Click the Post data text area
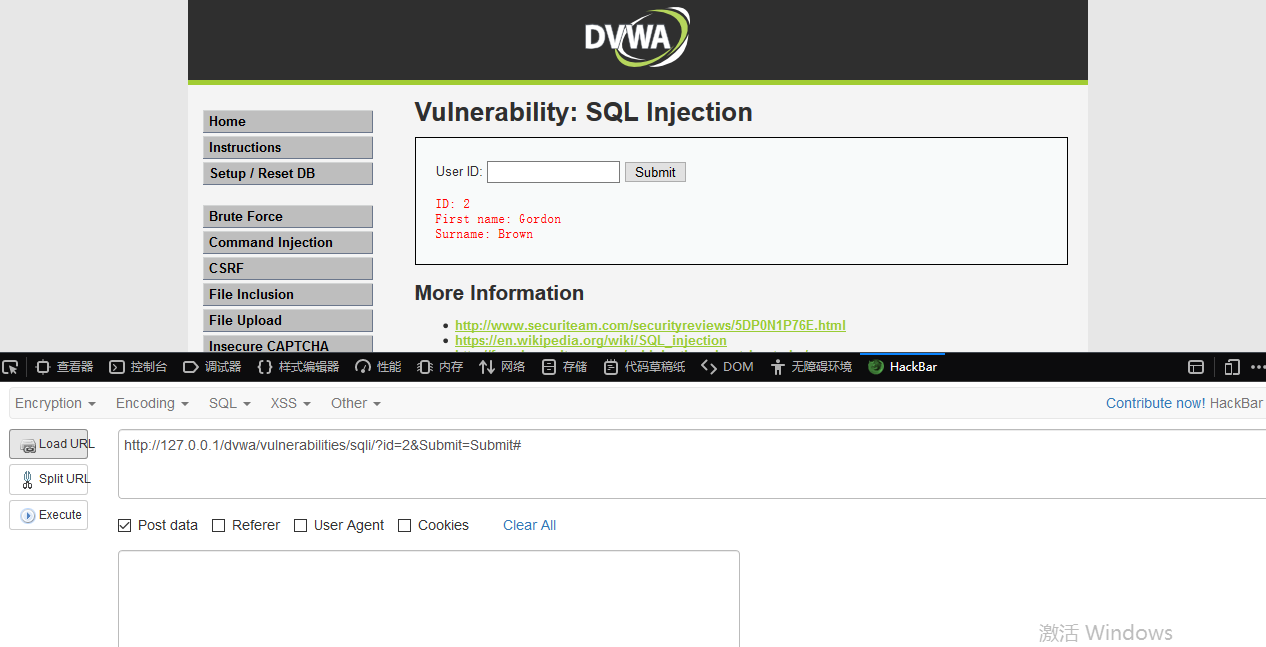1266x647 pixels. 429,599
